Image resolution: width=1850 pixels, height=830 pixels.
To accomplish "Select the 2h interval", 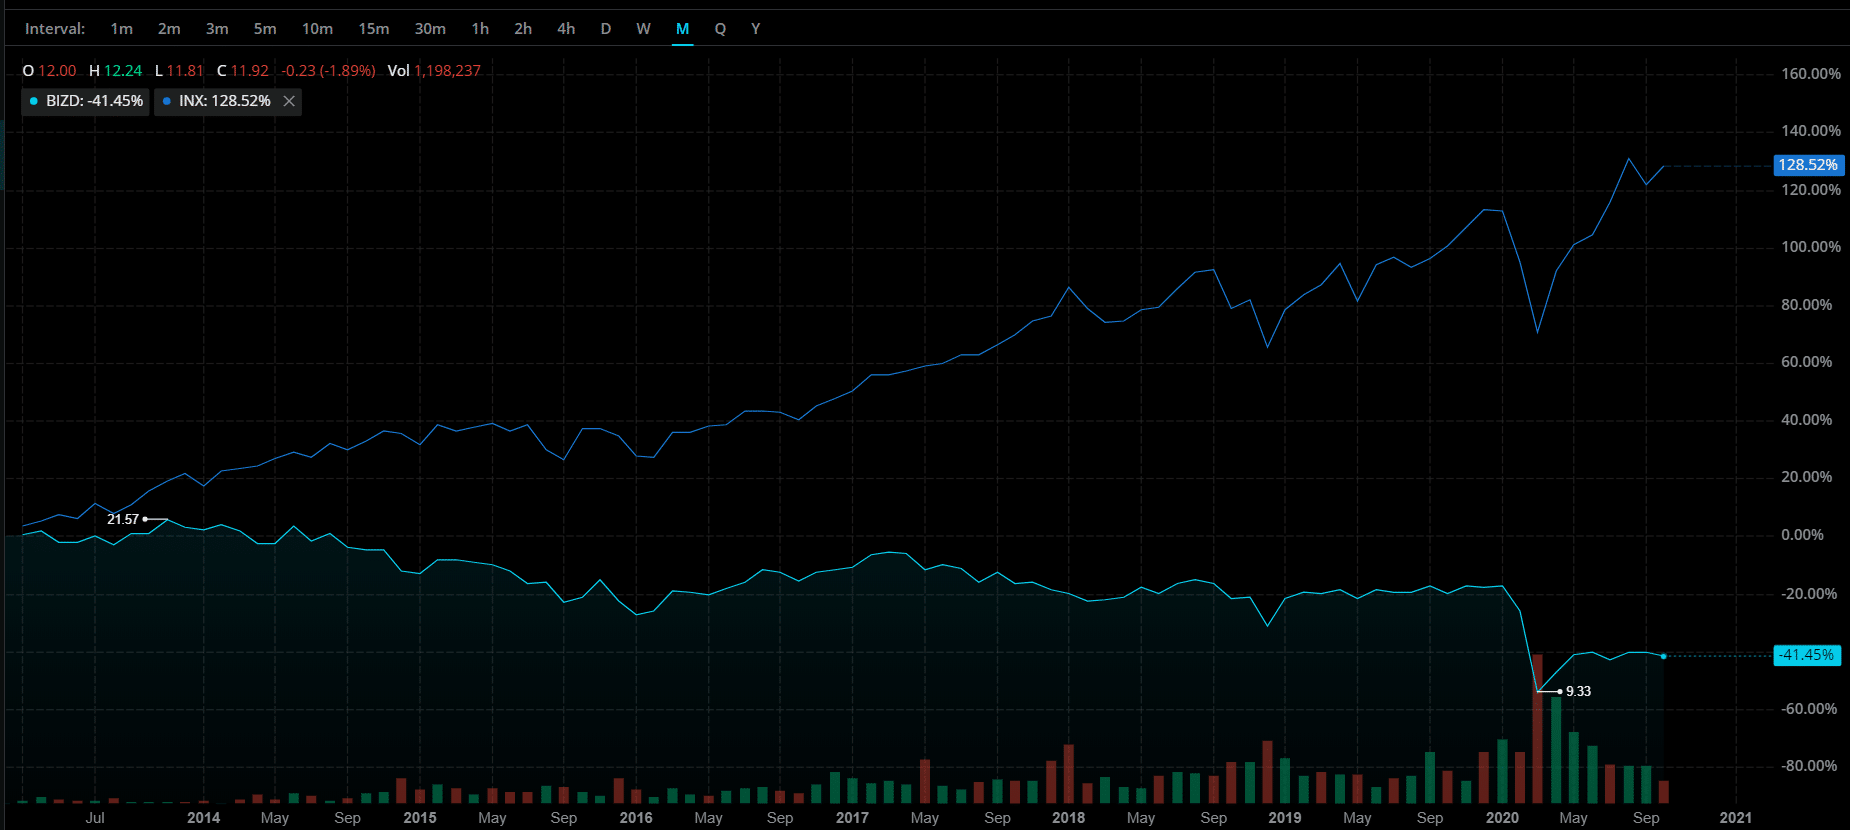I will point(523,29).
